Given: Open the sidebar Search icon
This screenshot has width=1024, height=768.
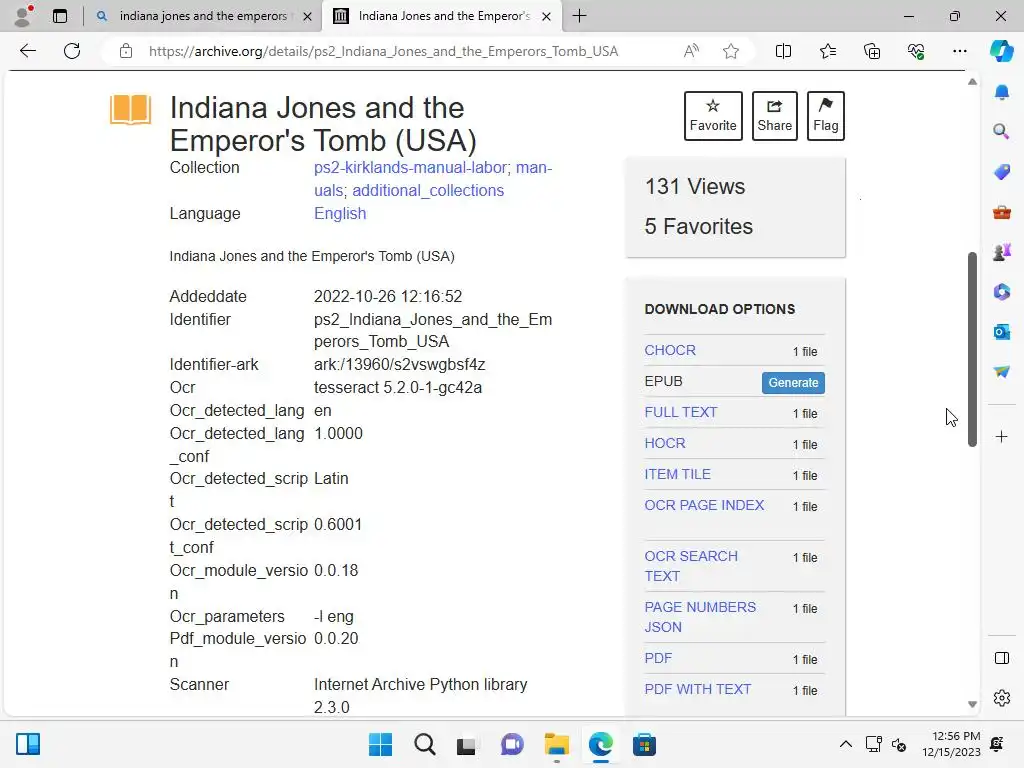Looking at the screenshot, I should click(x=1001, y=132).
